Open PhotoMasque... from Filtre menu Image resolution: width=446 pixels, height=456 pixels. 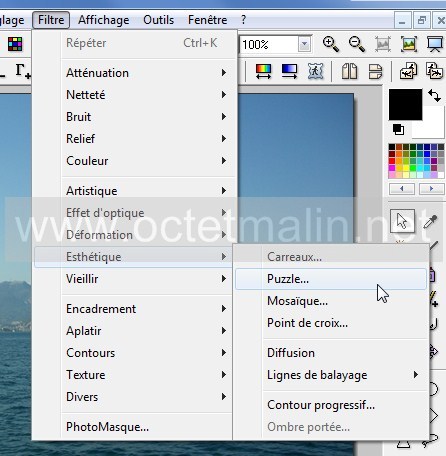click(107, 427)
